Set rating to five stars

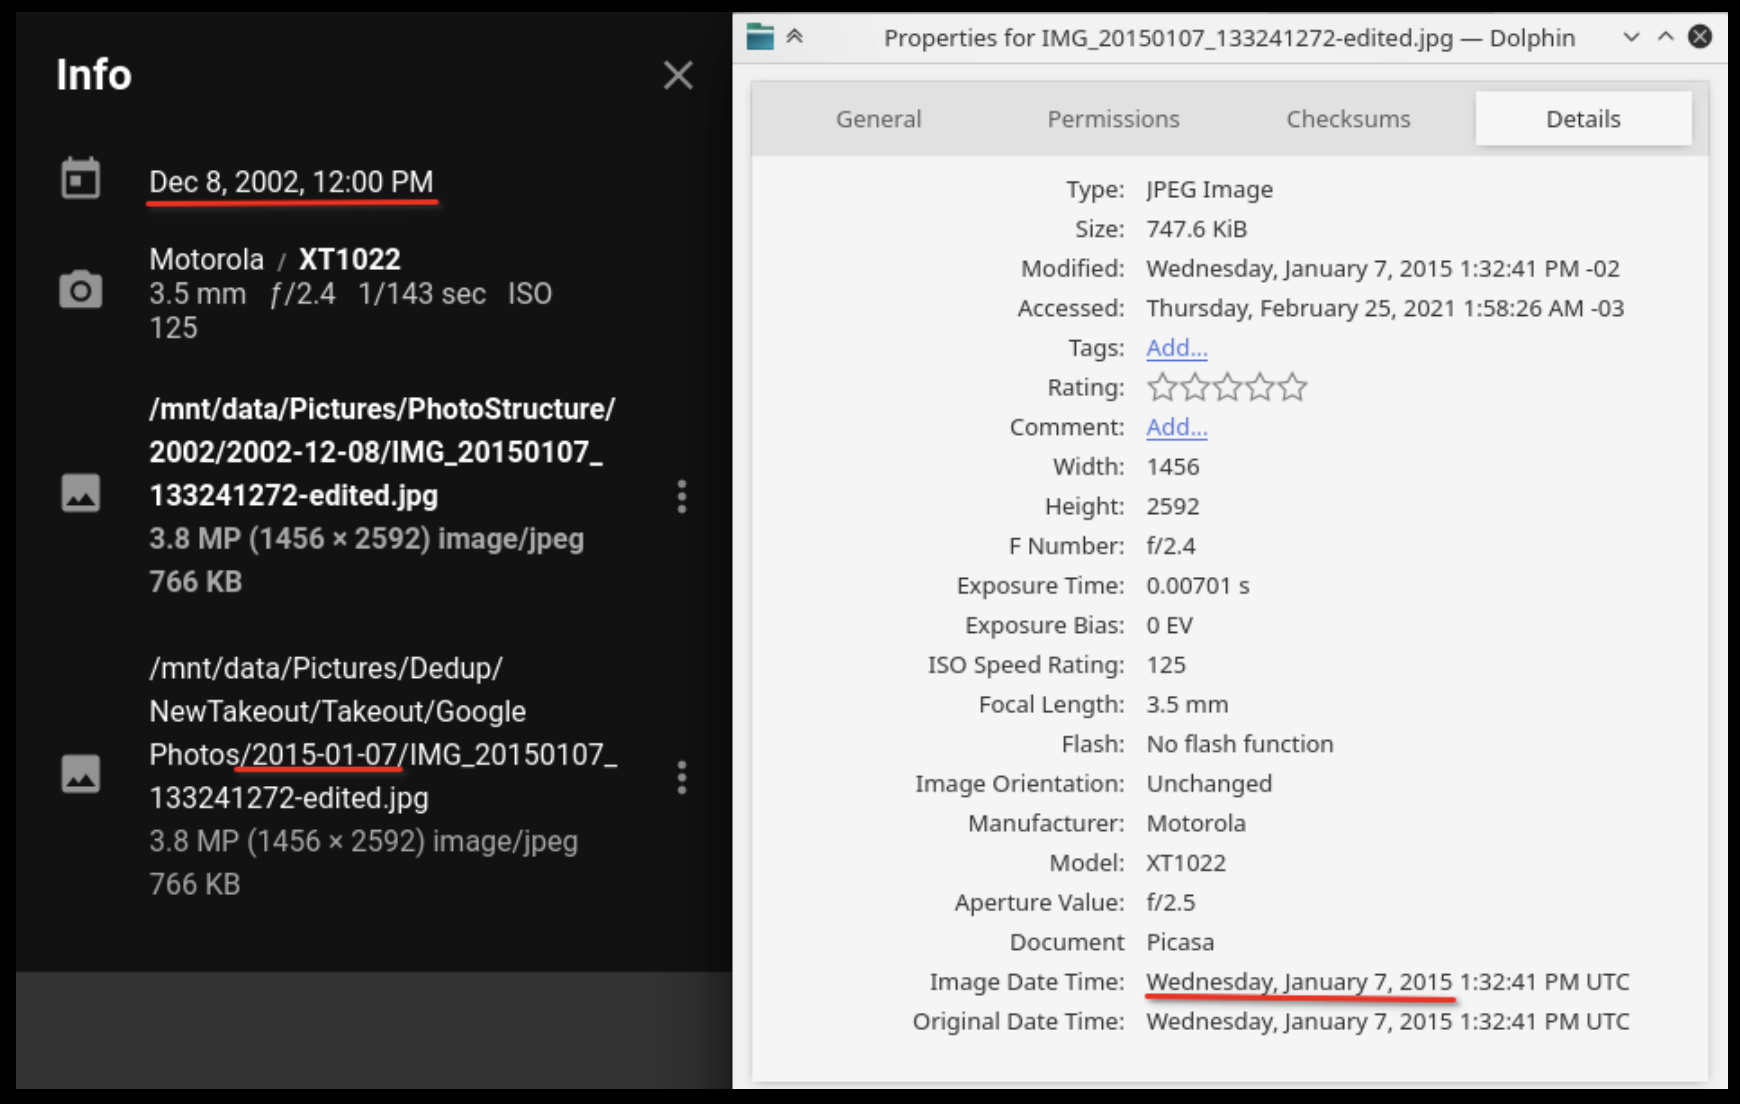[x=1292, y=387]
